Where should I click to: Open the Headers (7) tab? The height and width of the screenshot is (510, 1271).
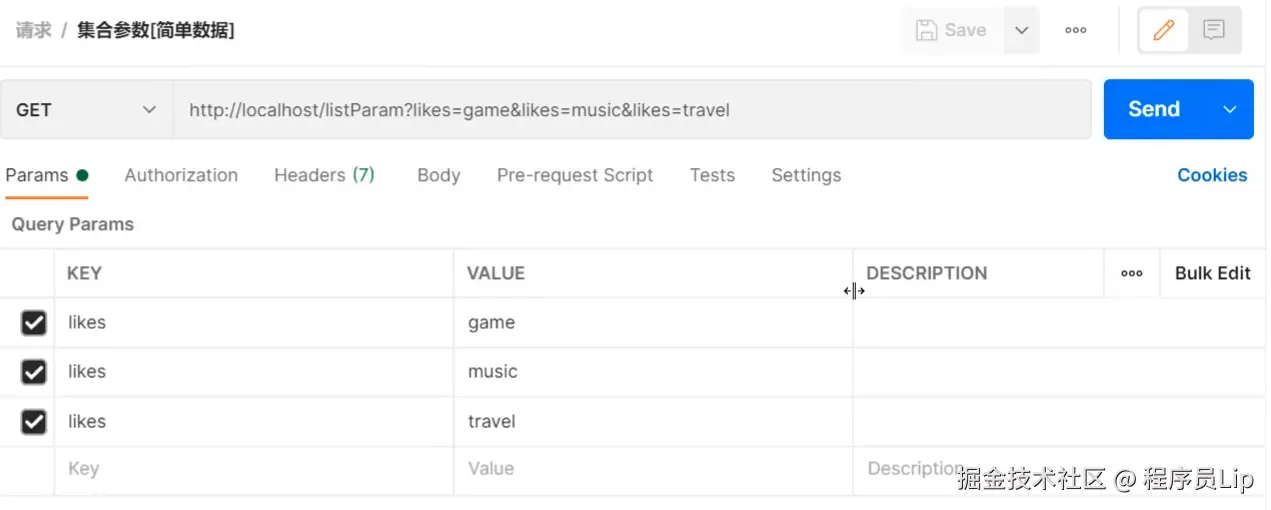point(324,175)
